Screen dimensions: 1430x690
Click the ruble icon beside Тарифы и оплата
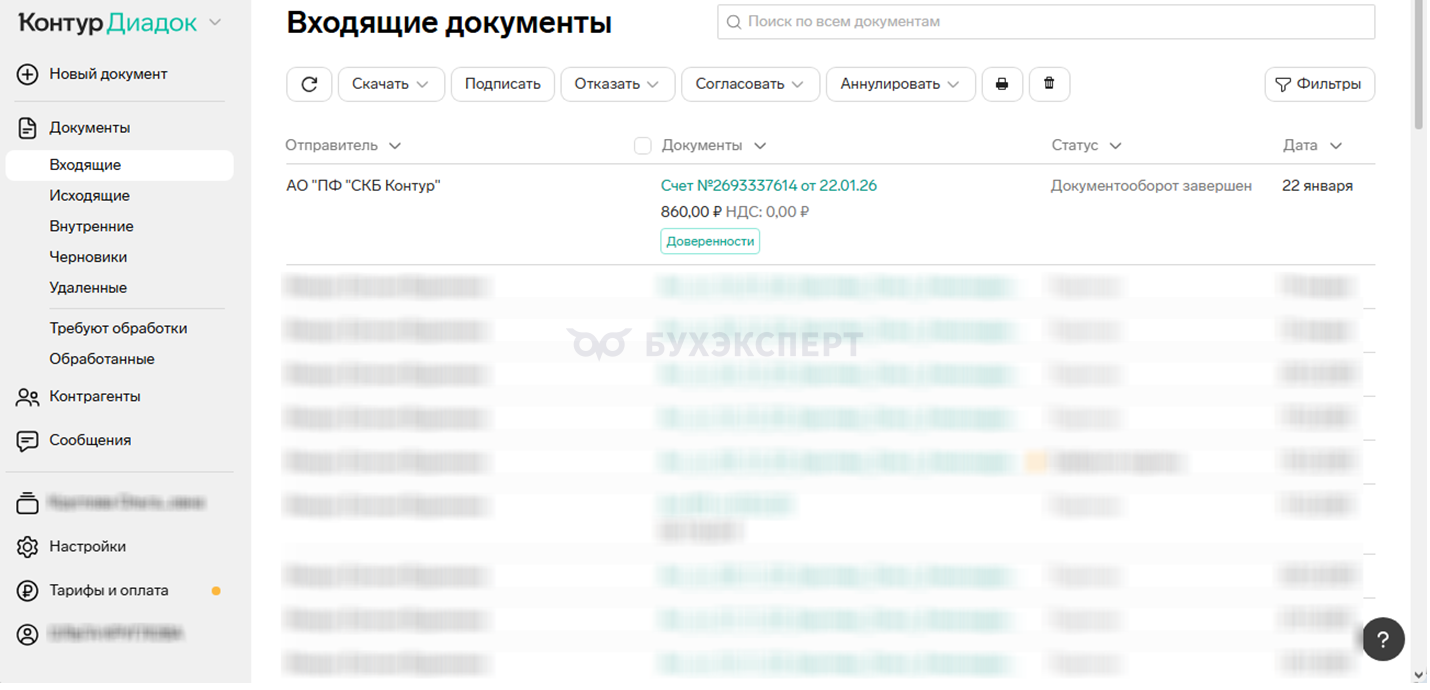tap(28, 591)
